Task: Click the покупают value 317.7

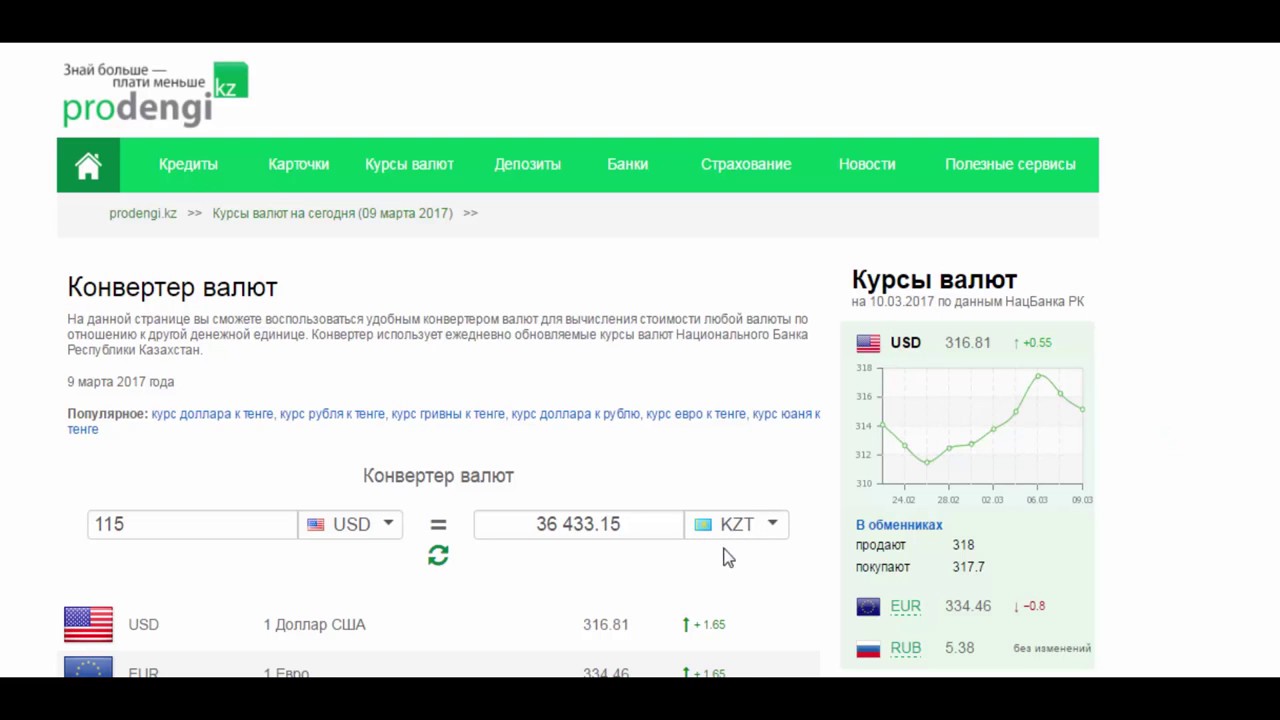Action: (x=969, y=567)
